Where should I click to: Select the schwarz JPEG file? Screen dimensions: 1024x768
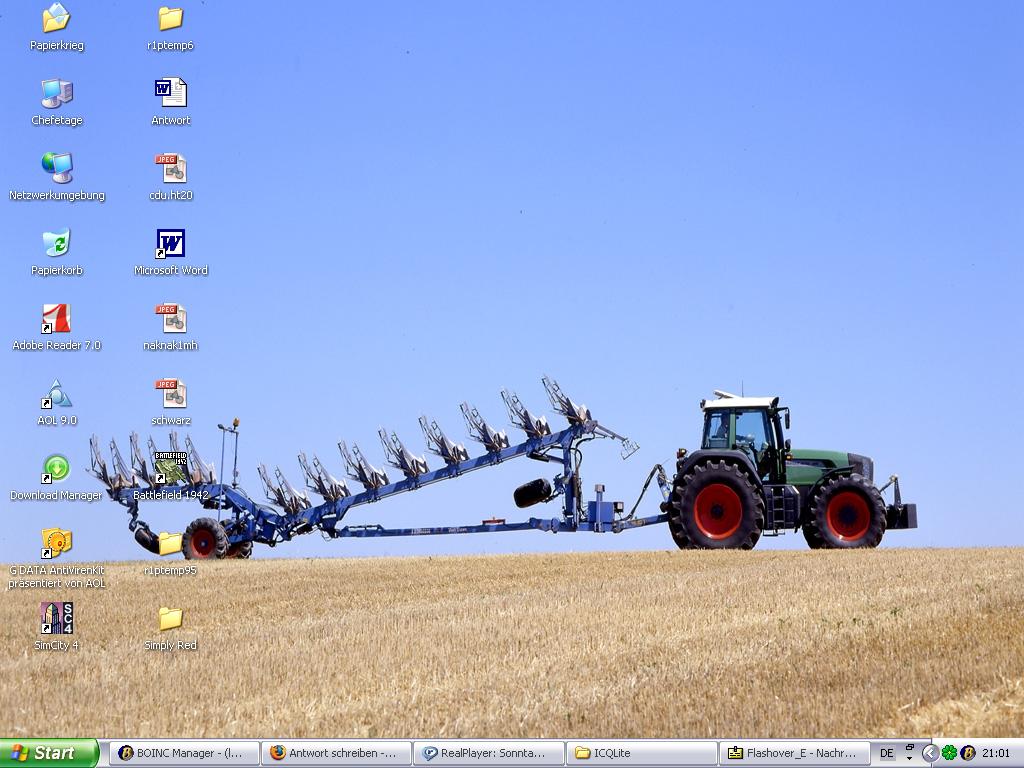[171, 394]
